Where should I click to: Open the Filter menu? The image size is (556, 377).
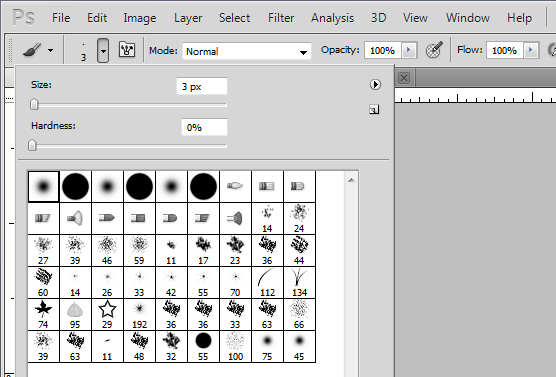(281, 18)
